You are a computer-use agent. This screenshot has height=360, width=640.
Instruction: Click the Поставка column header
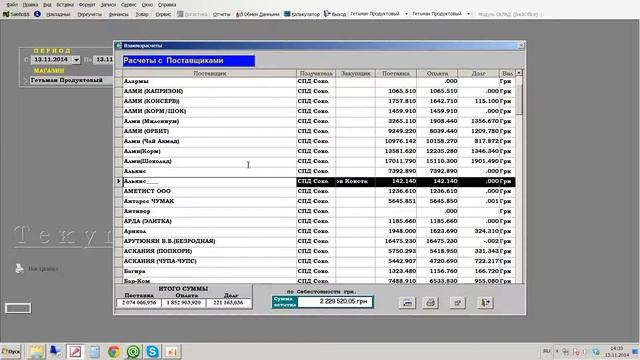coord(396,73)
